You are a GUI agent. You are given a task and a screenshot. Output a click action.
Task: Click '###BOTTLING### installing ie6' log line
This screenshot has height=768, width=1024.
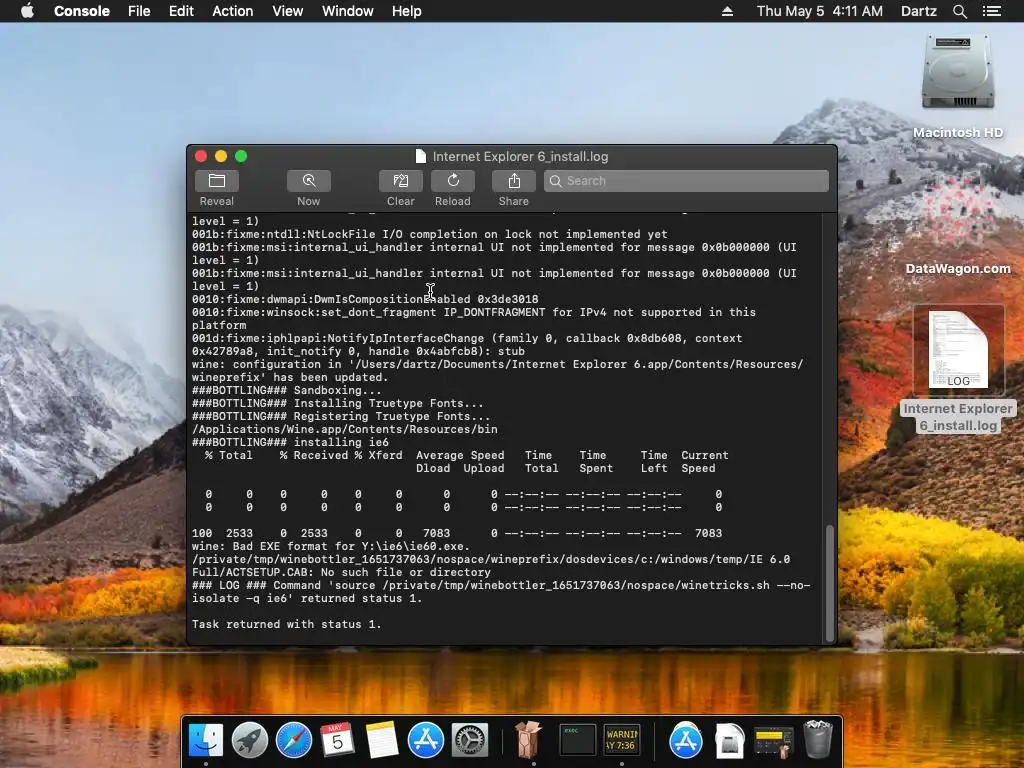[x=290, y=442]
